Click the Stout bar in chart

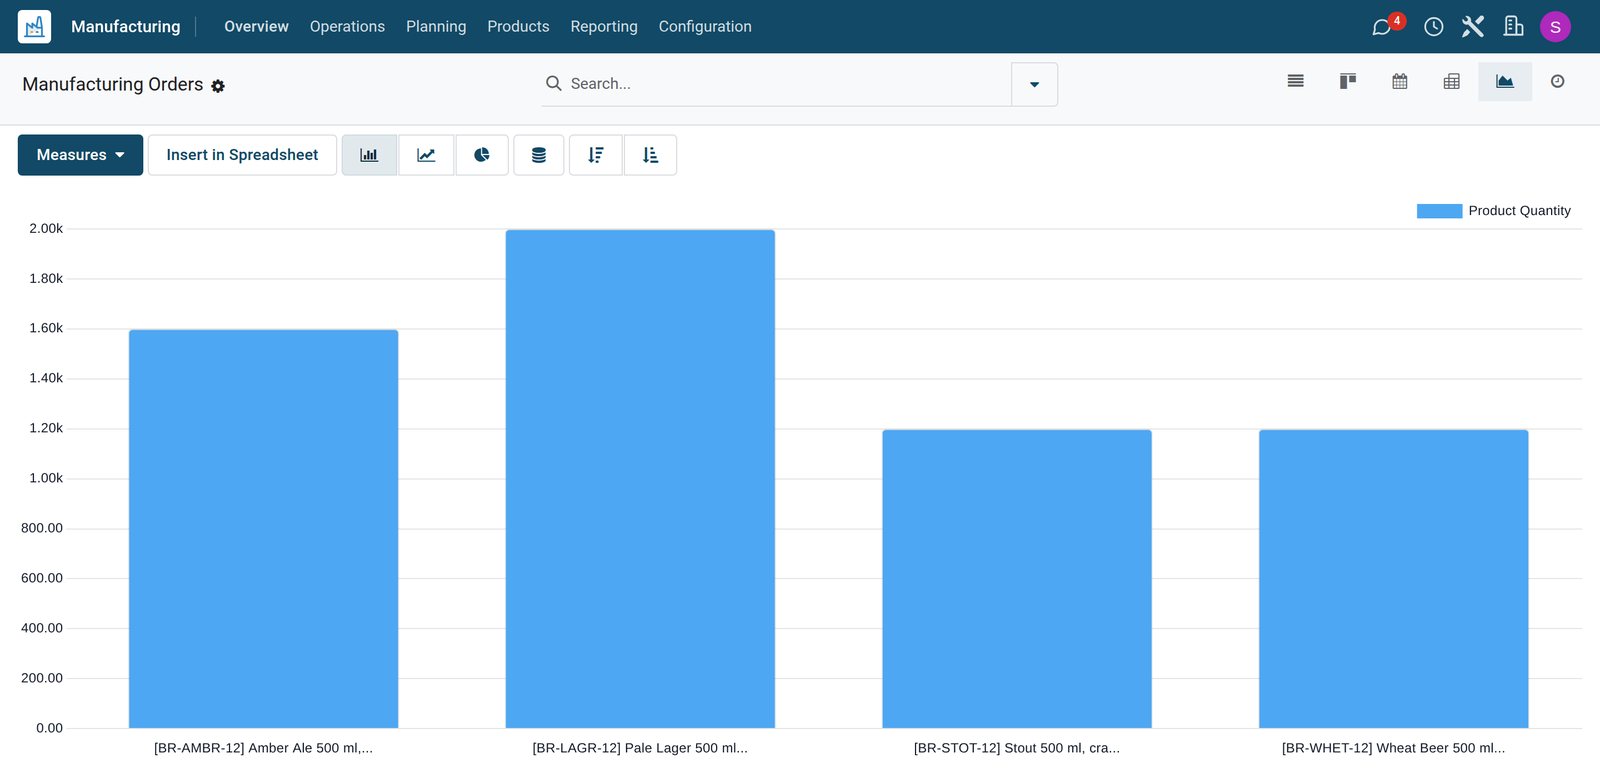point(1017,579)
